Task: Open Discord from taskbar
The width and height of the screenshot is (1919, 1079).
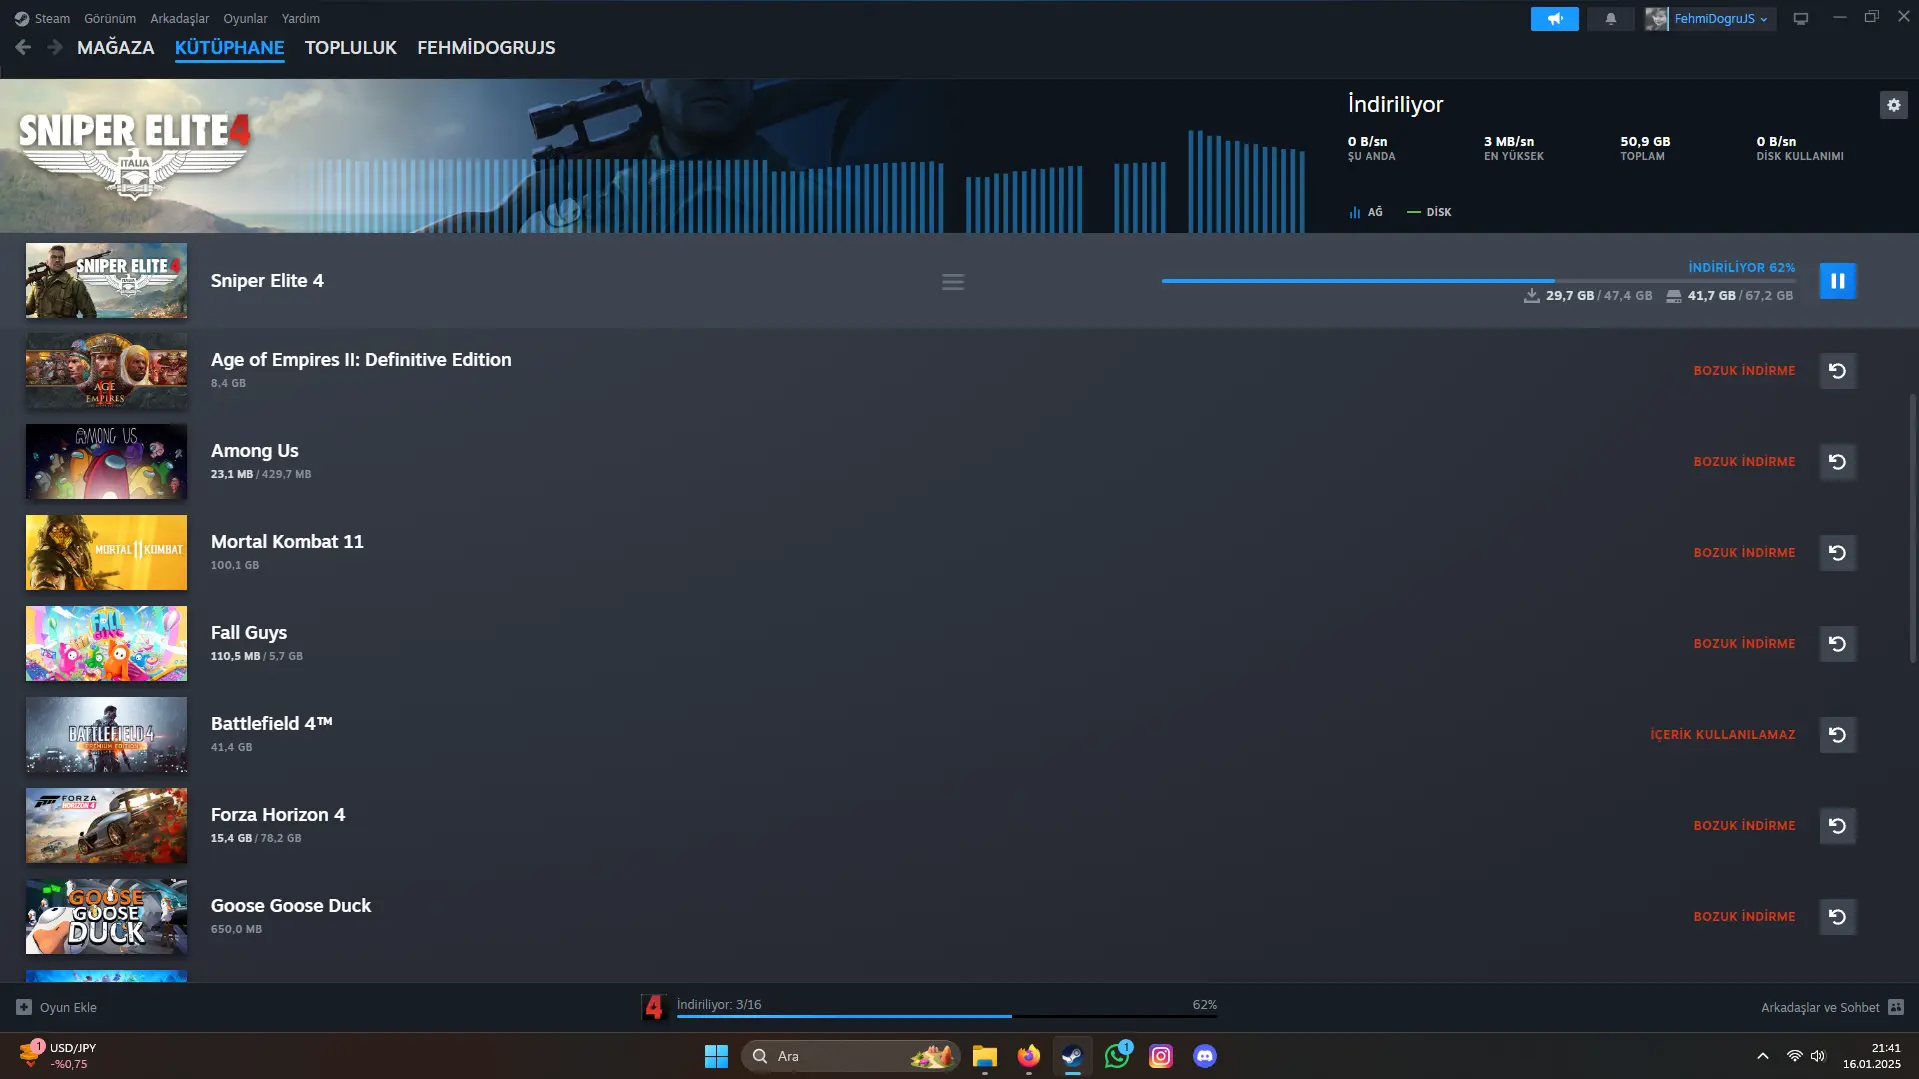Action: 1205,1056
